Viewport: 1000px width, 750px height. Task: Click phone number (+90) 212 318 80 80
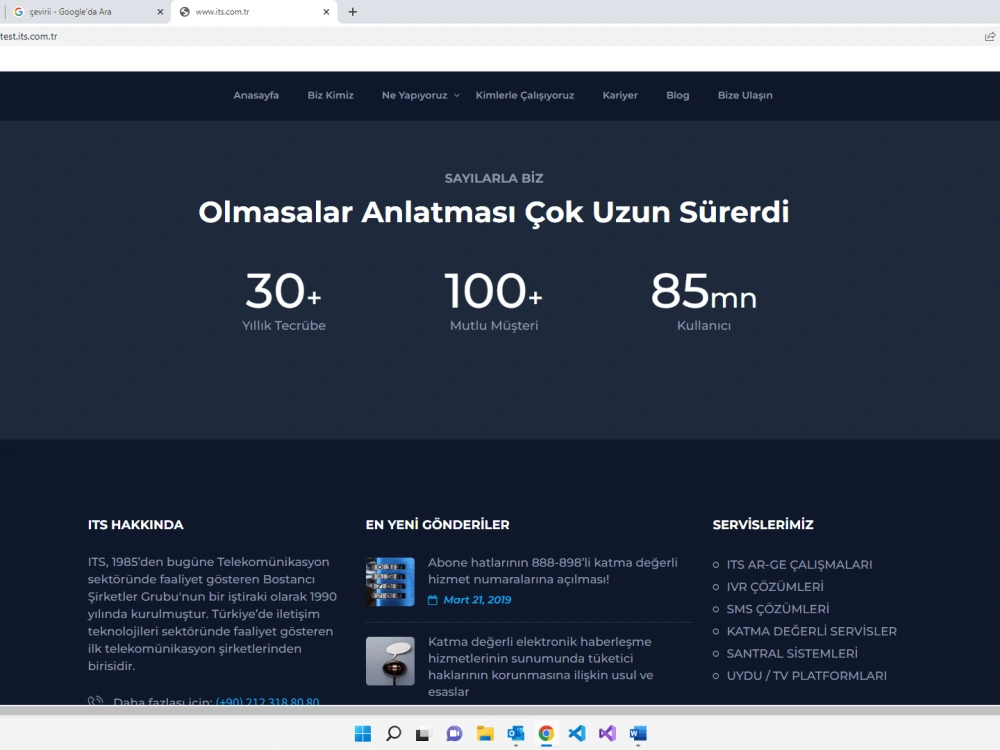tap(267, 701)
